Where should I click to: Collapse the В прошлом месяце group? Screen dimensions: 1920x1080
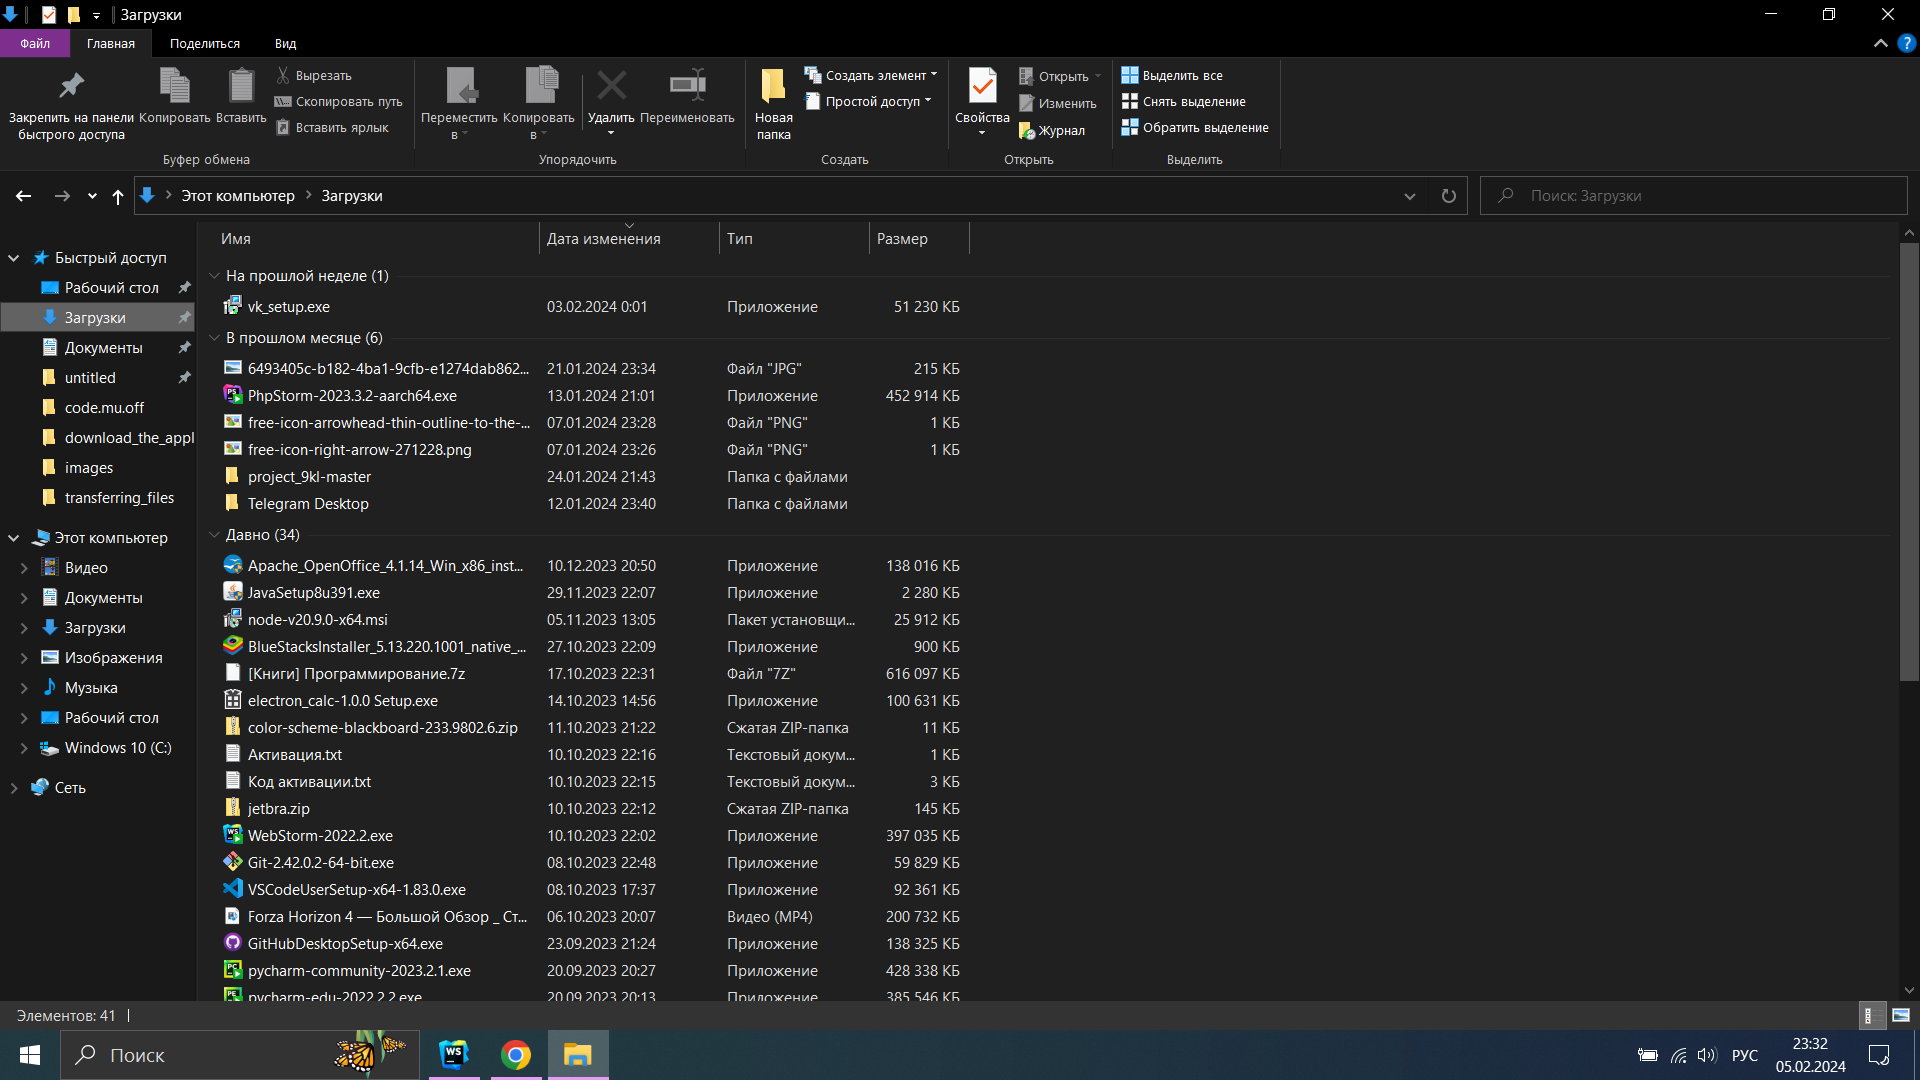click(x=214, y=338)
